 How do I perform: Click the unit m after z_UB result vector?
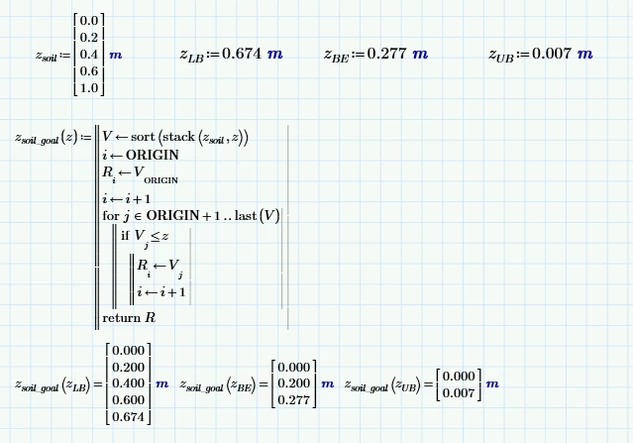(493, 384)
